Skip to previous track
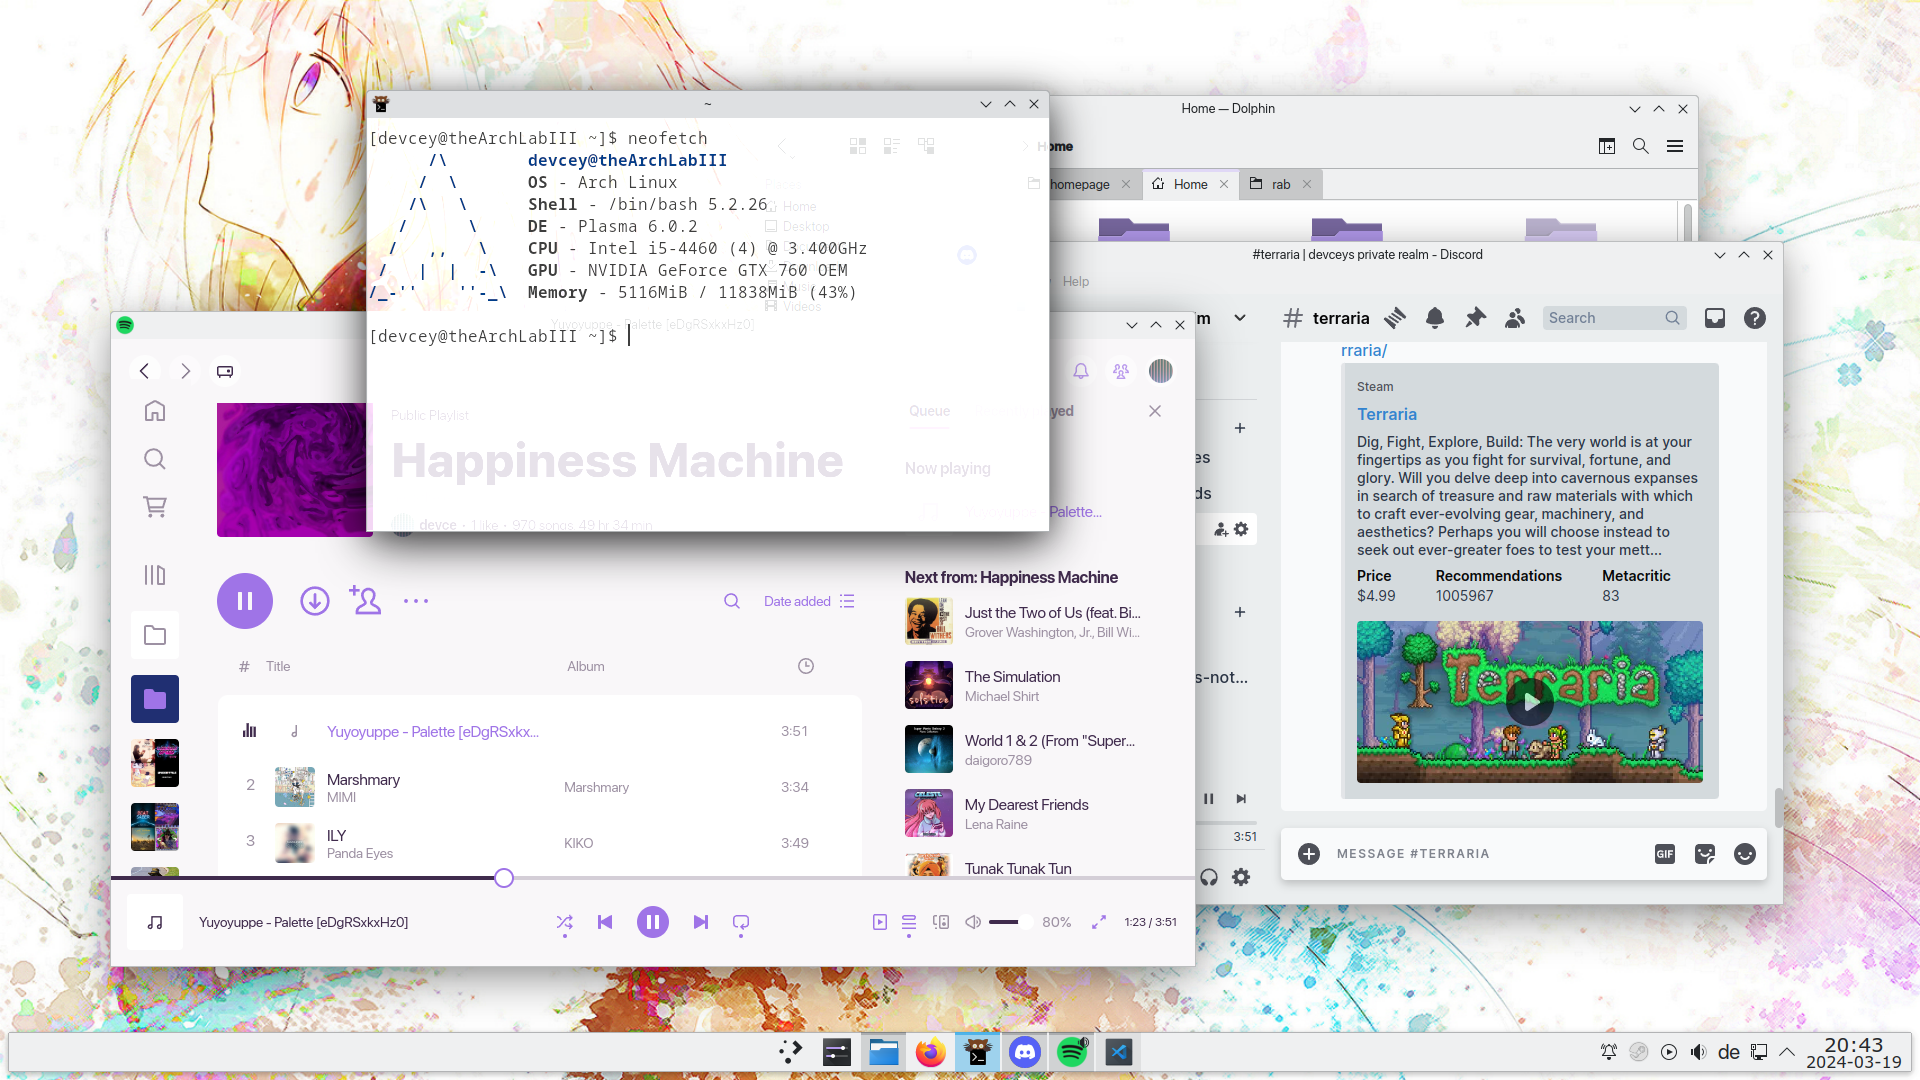Viewport: 1920px width, 1080px height. 605,922
